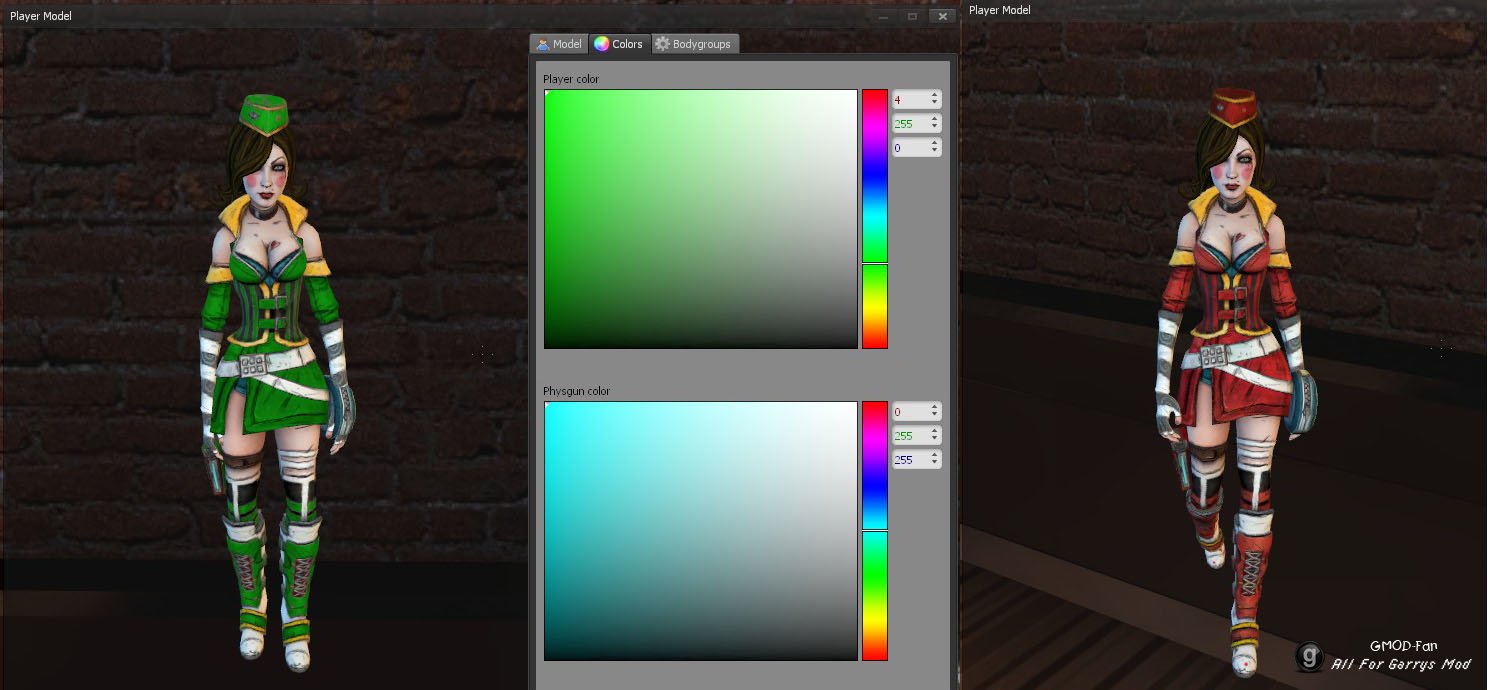The height and width of the screenshot is (690, 1488).
Task: Decrease Physgun color red value with down arrow
Action: 935,415
